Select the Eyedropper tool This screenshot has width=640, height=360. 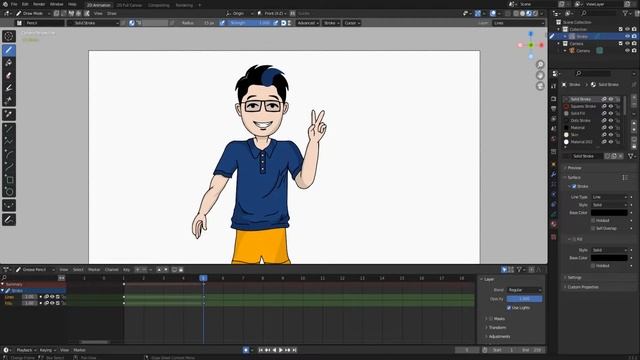click(9, 115)
